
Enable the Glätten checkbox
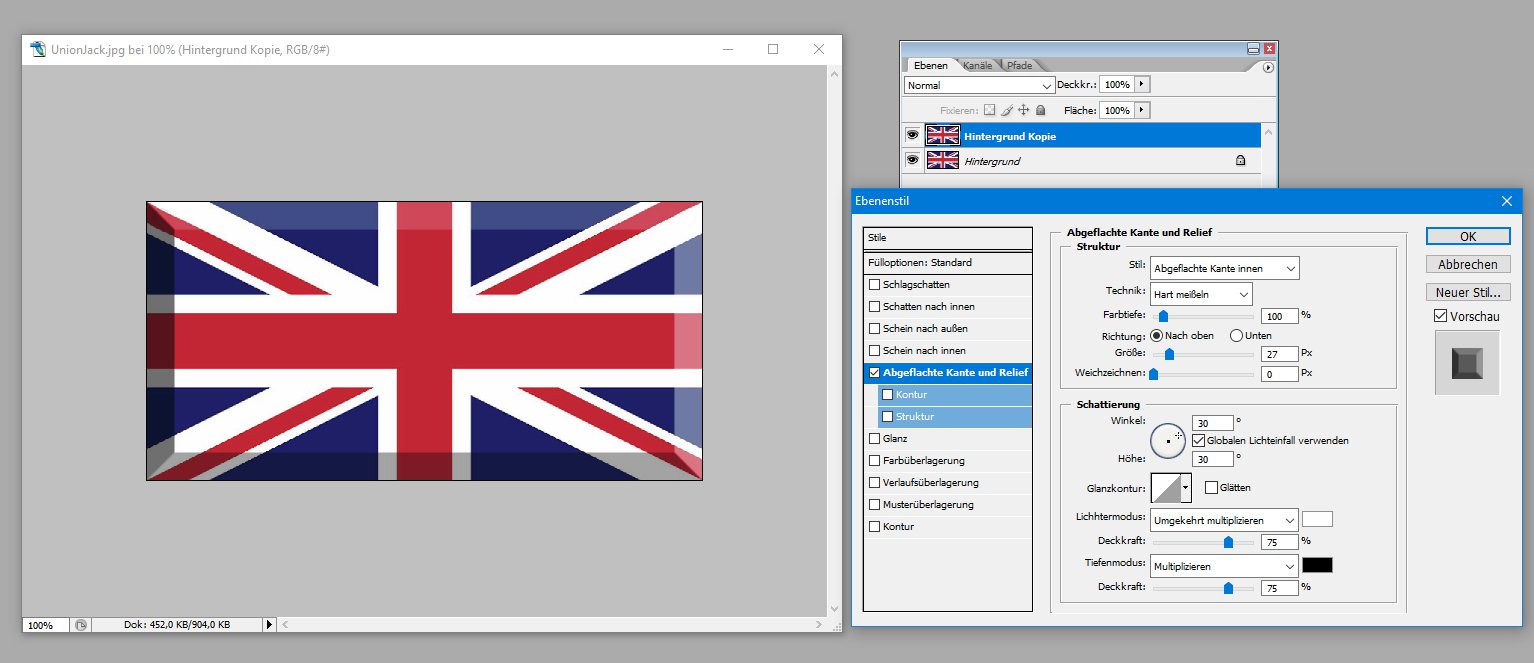[x=1211, y=487]
